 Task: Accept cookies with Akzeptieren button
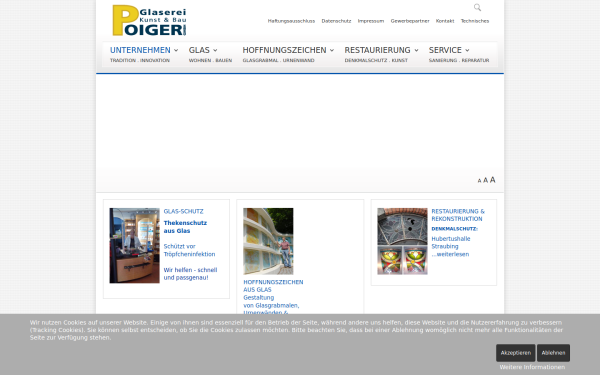tap(515, 353)
